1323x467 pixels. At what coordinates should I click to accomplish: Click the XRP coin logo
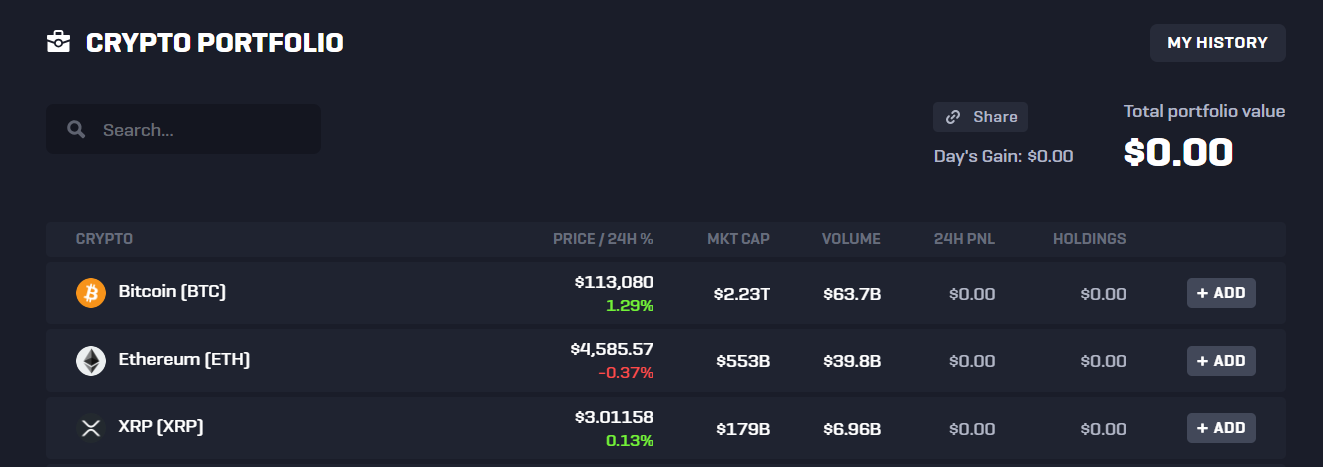tap(91, 428)
